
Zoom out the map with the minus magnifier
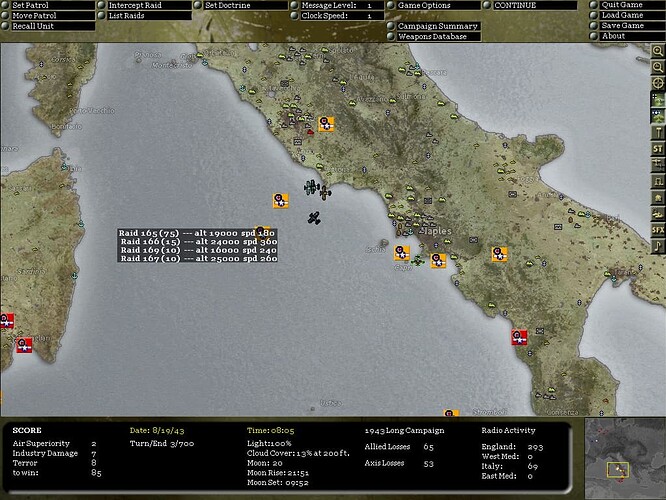coord(658,67)
